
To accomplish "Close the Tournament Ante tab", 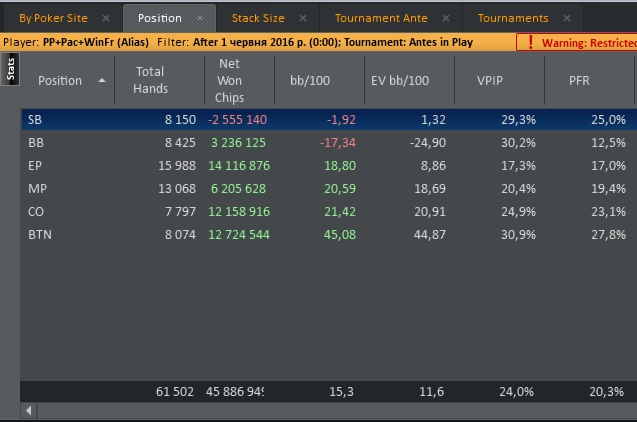I will 446,18.
